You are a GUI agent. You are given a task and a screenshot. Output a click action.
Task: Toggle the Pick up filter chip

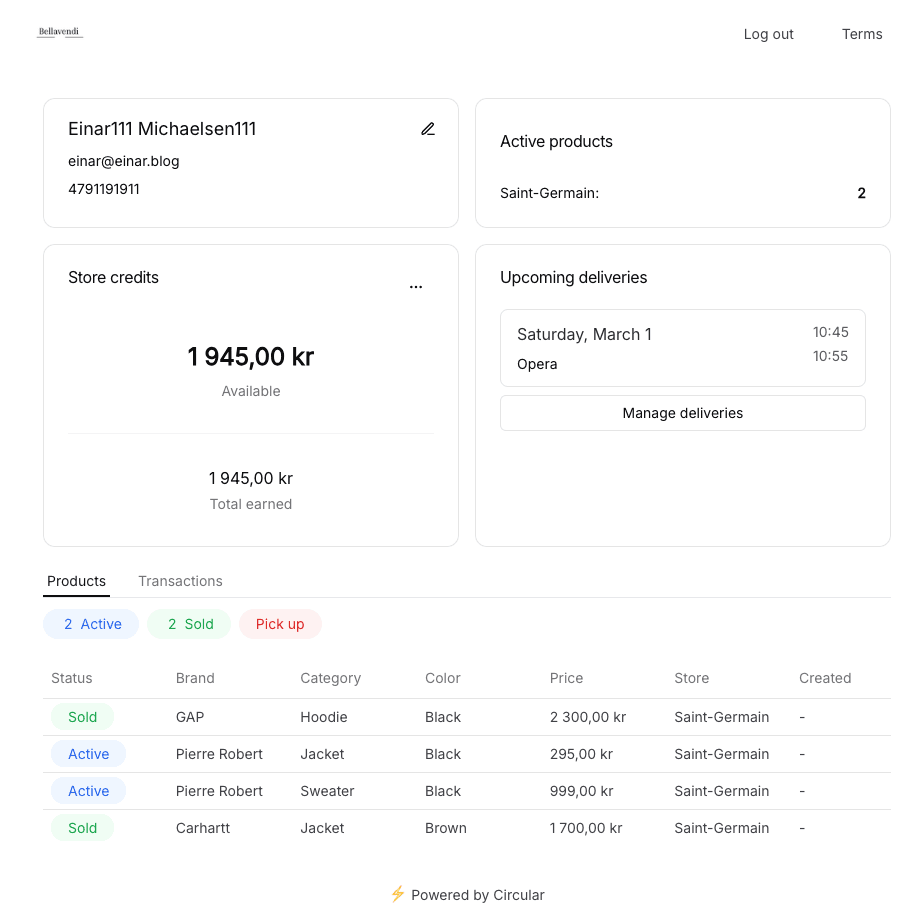point(280,623)
